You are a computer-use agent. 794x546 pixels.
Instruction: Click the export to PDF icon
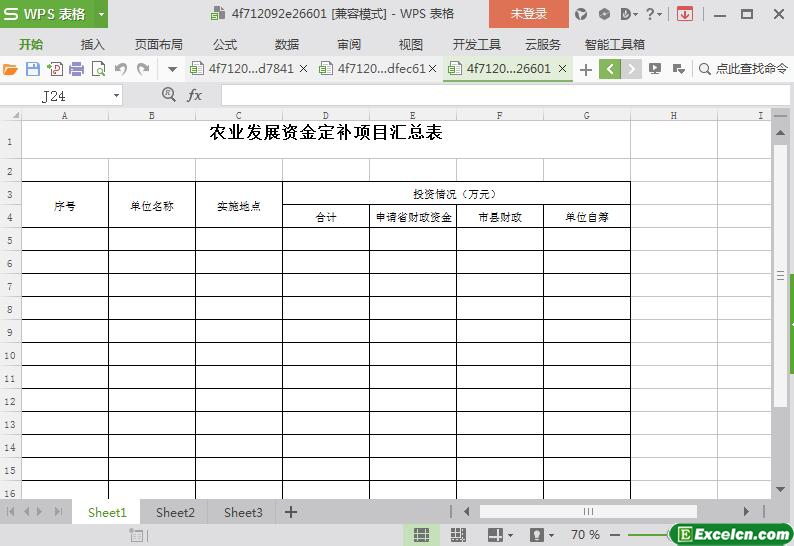point(55,69)
